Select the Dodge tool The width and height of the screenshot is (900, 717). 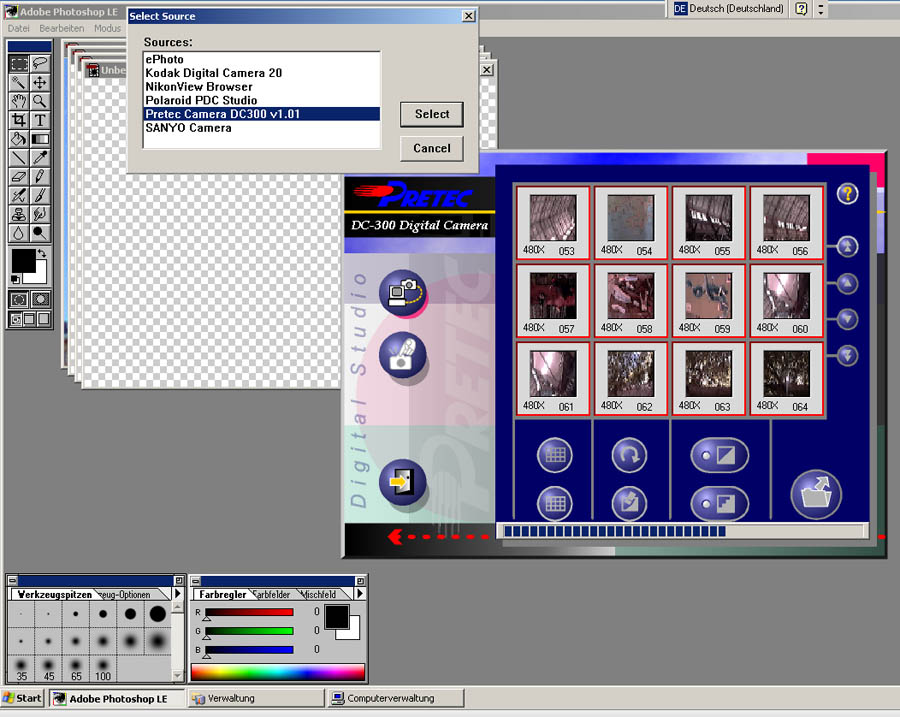tap(40, 233)
